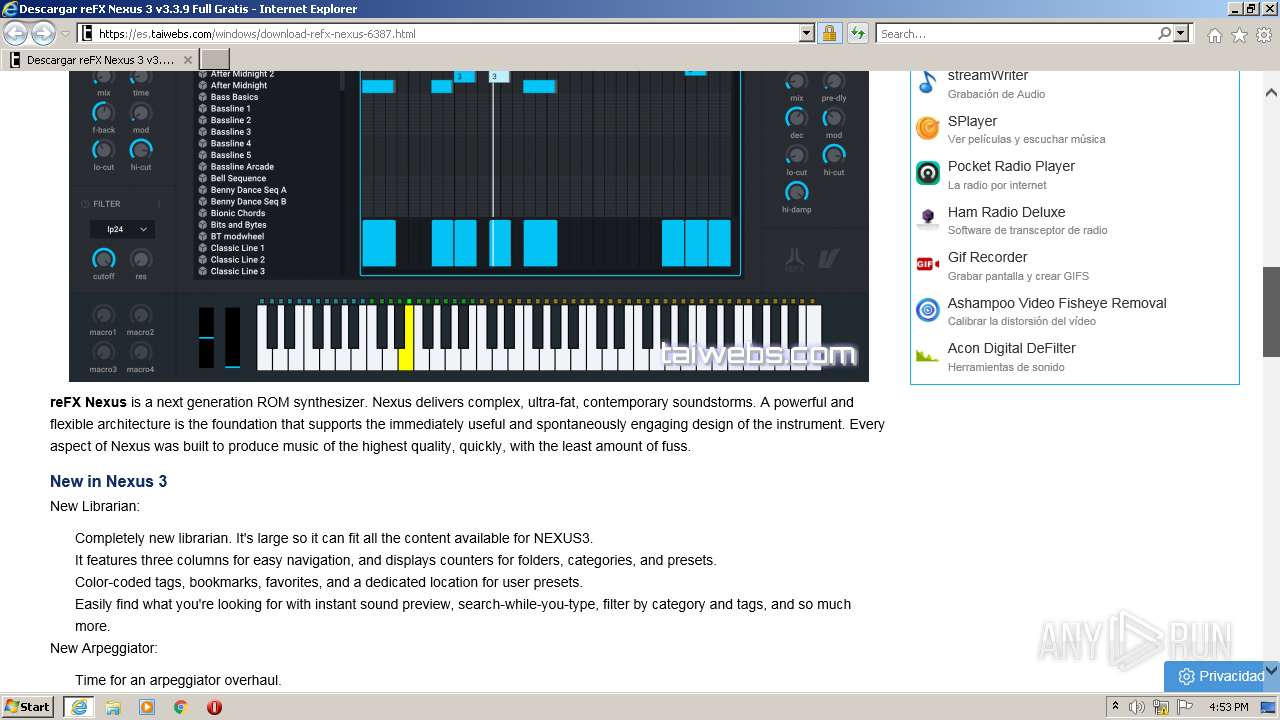Click the browser Back arrow button
The height and width of the screenshot is (720, 1280).
point(16,33)
